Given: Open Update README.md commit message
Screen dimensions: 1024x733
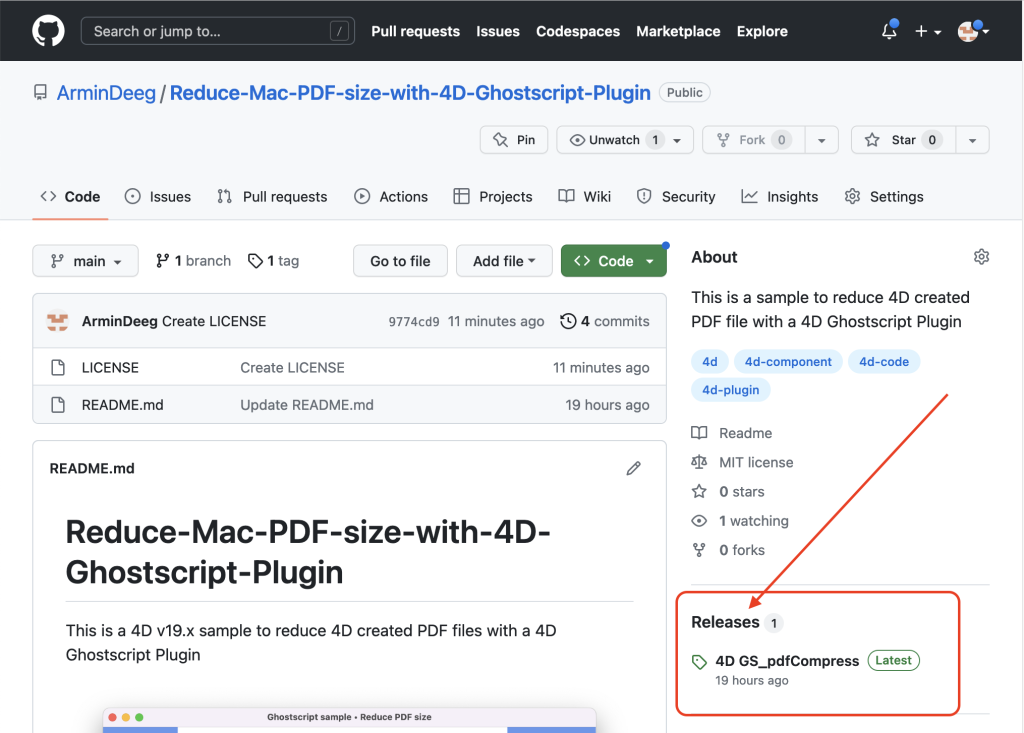Looking at the screenshot, I should (x=307, y=405).
